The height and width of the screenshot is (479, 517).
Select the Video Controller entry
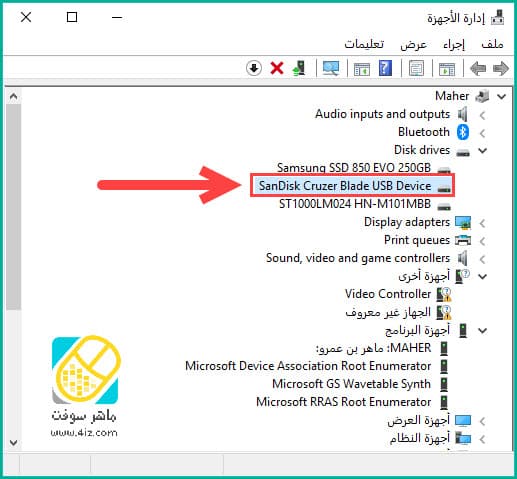click(388, 294)
